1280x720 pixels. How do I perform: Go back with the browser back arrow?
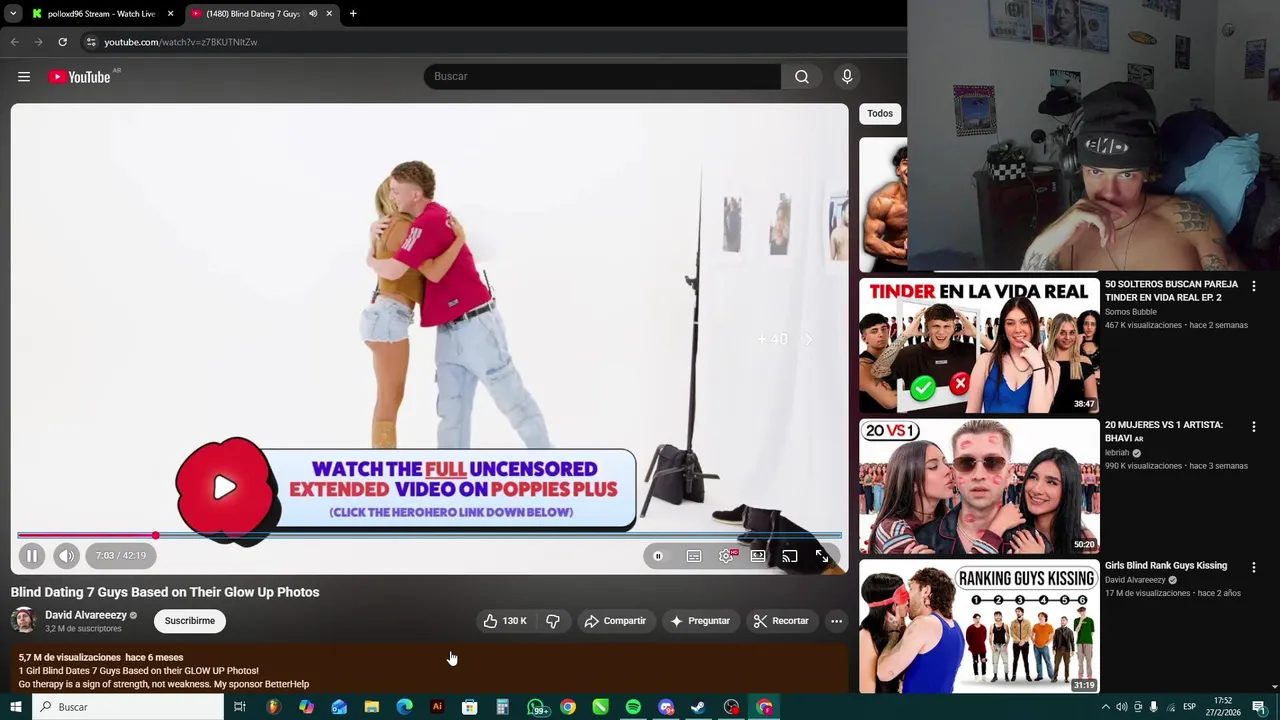(14, 42)
